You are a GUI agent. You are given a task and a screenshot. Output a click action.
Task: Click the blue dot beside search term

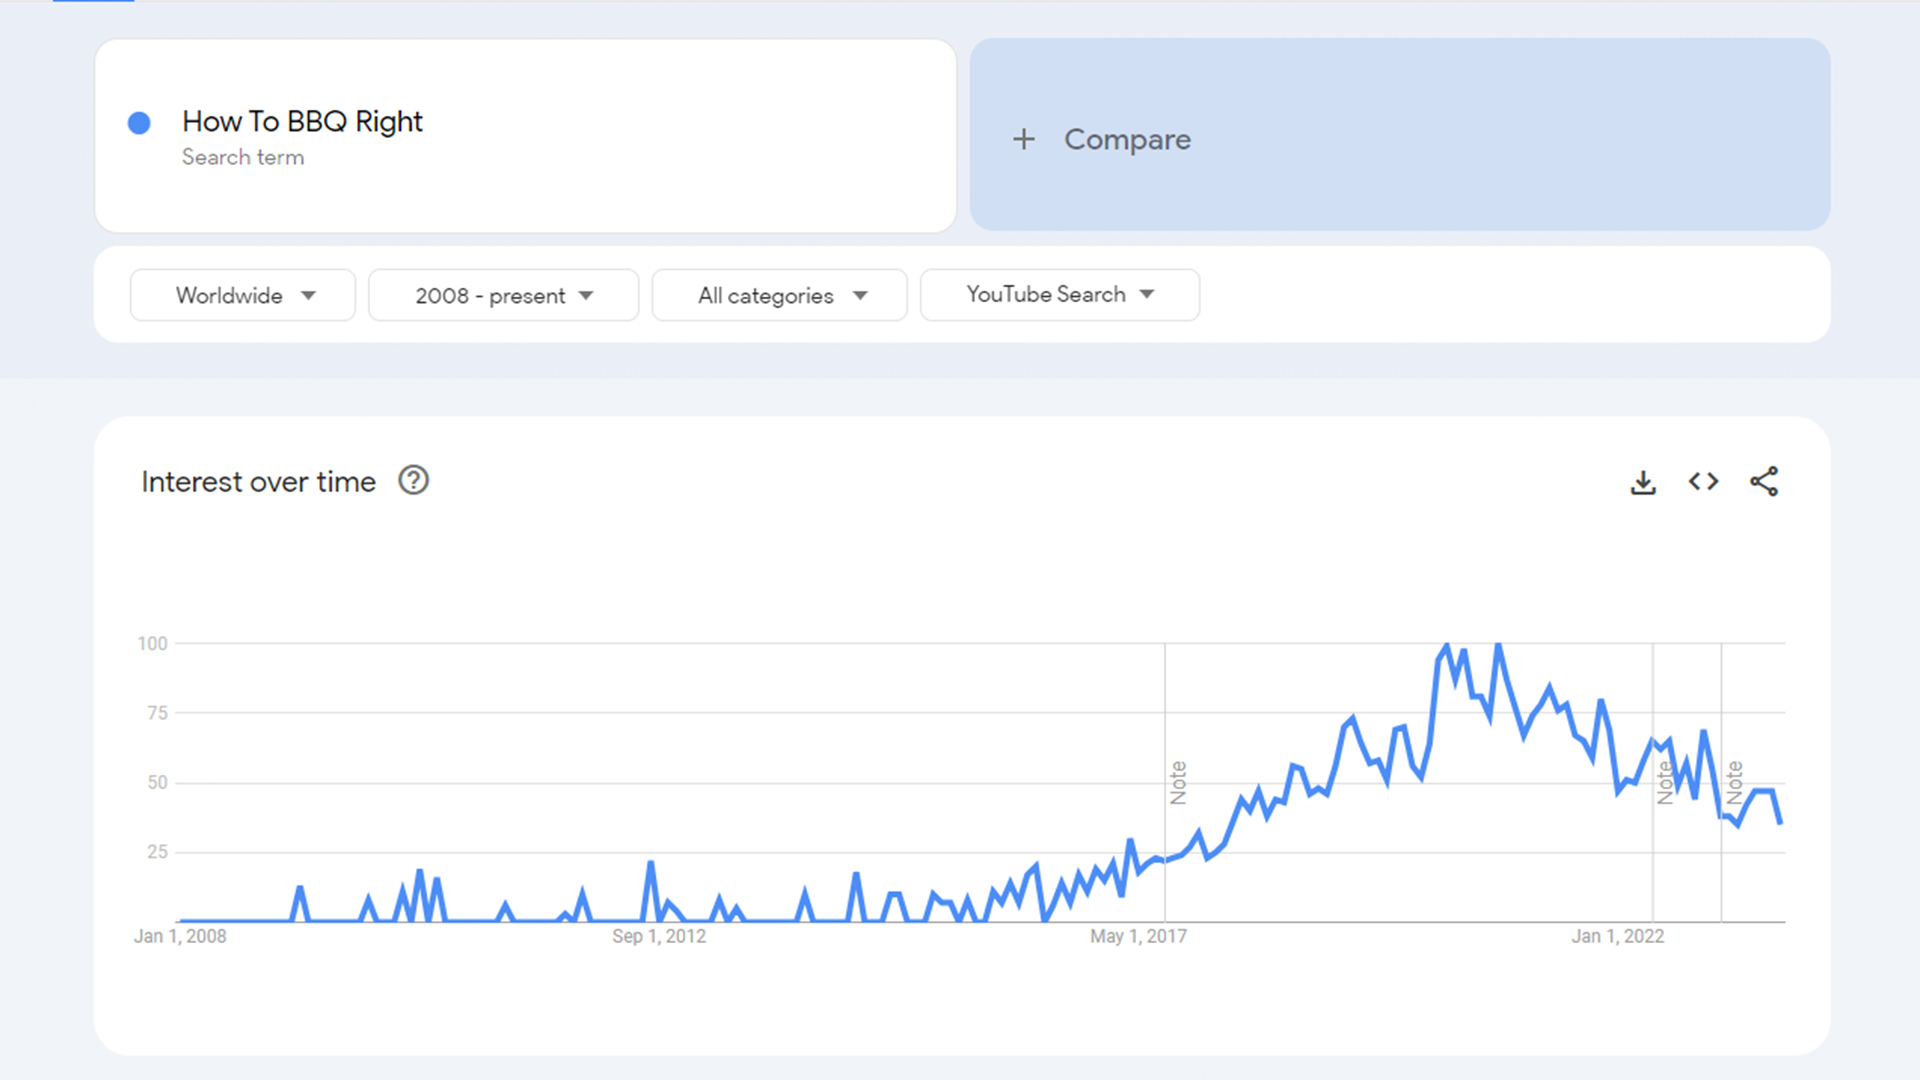[x=139, y=123]
